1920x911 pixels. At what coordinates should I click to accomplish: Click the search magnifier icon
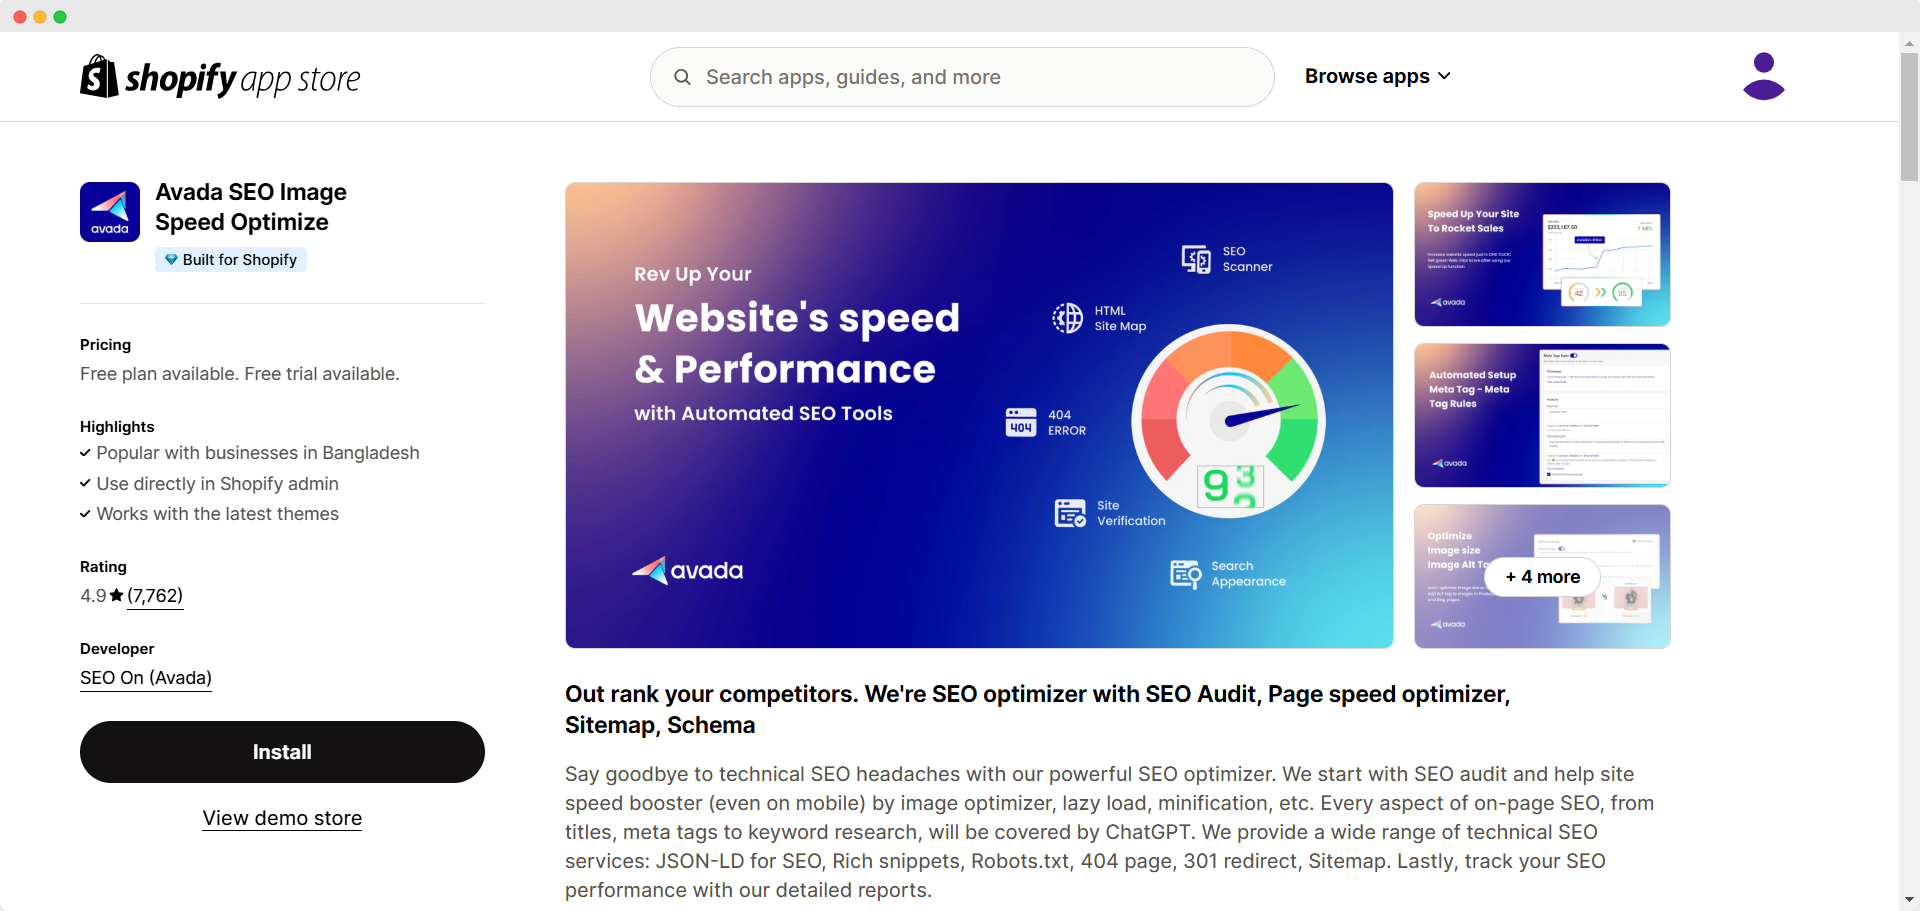[682, 77]
